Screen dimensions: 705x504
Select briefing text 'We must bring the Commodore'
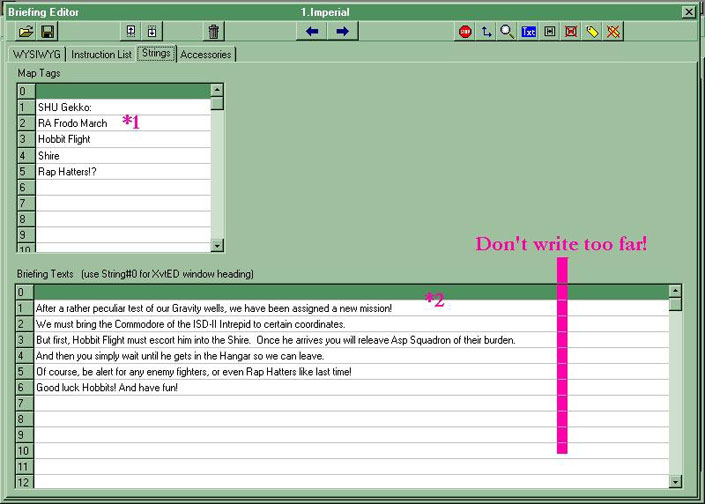352,324
